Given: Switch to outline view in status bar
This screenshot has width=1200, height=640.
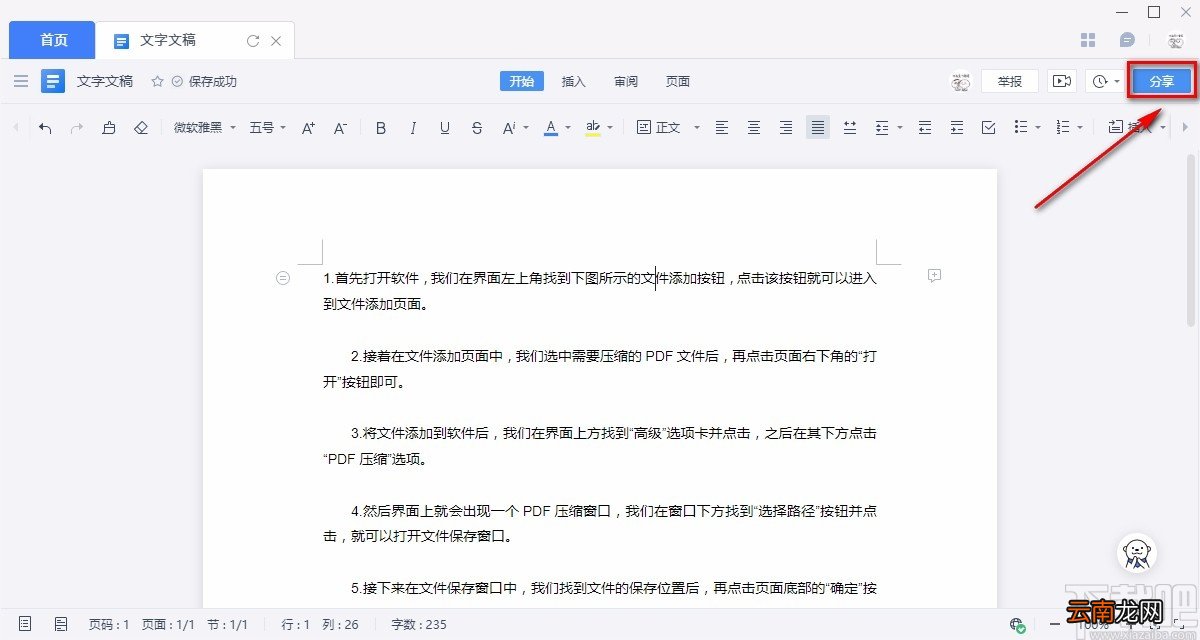Looking at the screenshot, I should pos(61,624).
